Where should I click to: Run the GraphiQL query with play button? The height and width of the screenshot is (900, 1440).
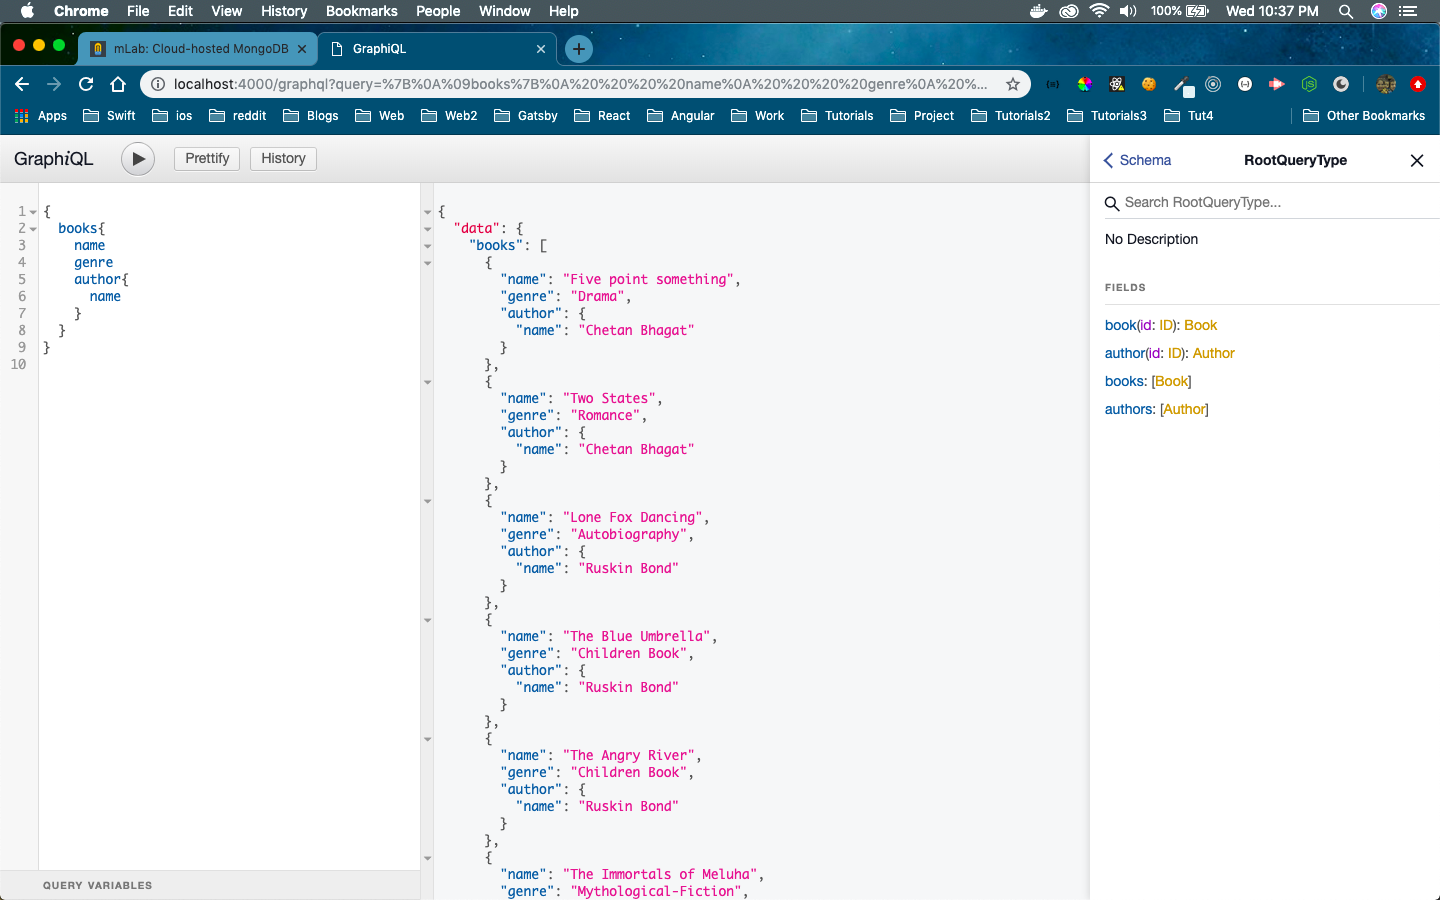(138, 159)
